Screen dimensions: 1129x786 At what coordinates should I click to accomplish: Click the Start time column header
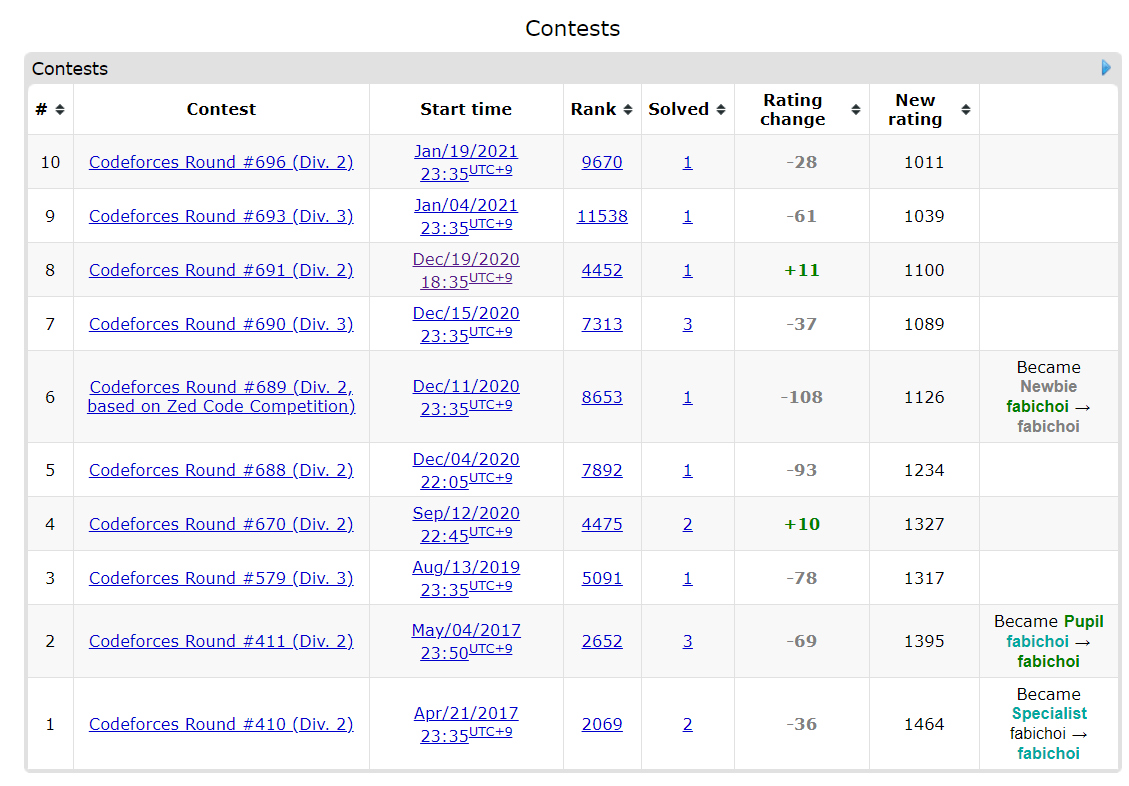[x=466, y=109]
